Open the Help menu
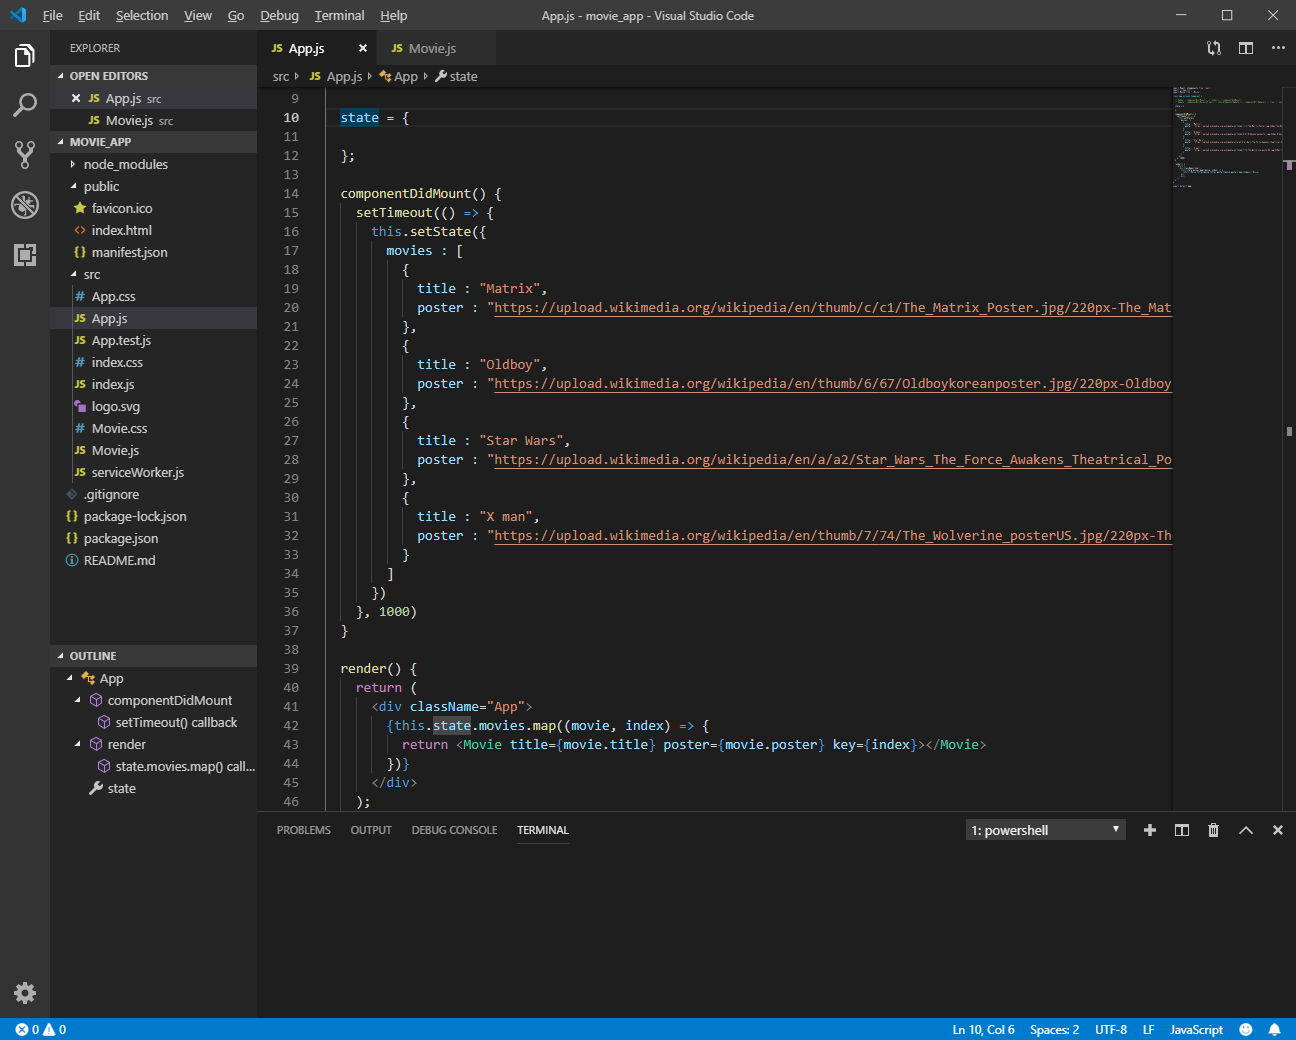Image resolution: width=1296 pixels, height=1040 pixels. pos(393,15)
